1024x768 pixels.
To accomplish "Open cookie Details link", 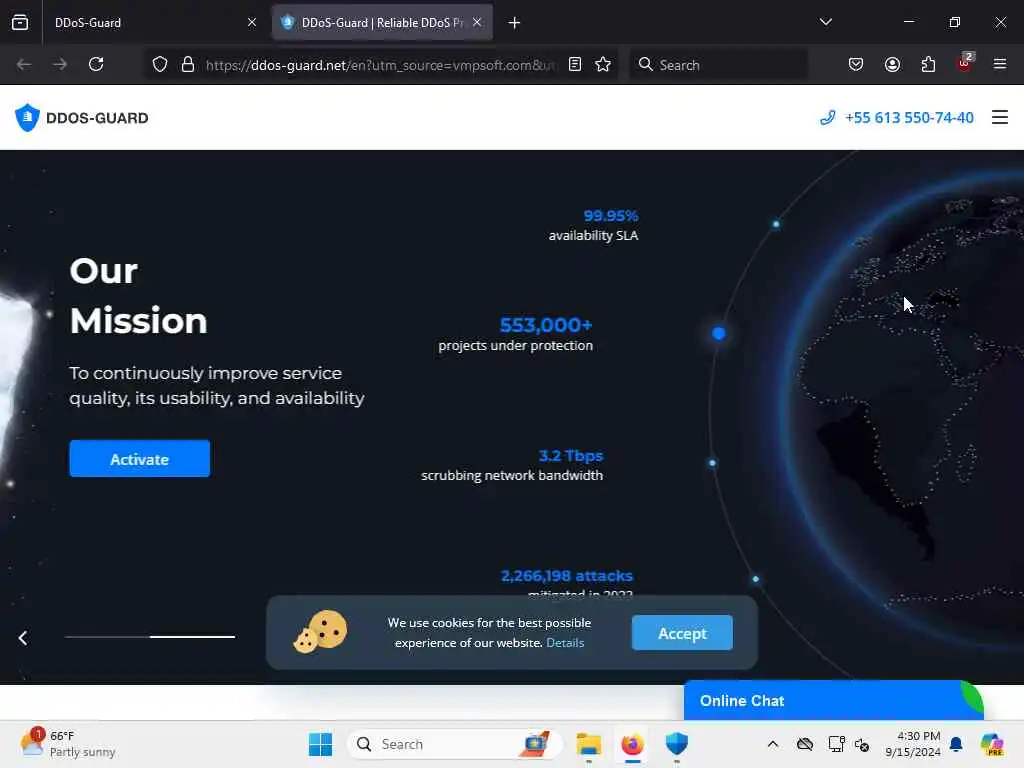I will [565, 643].
